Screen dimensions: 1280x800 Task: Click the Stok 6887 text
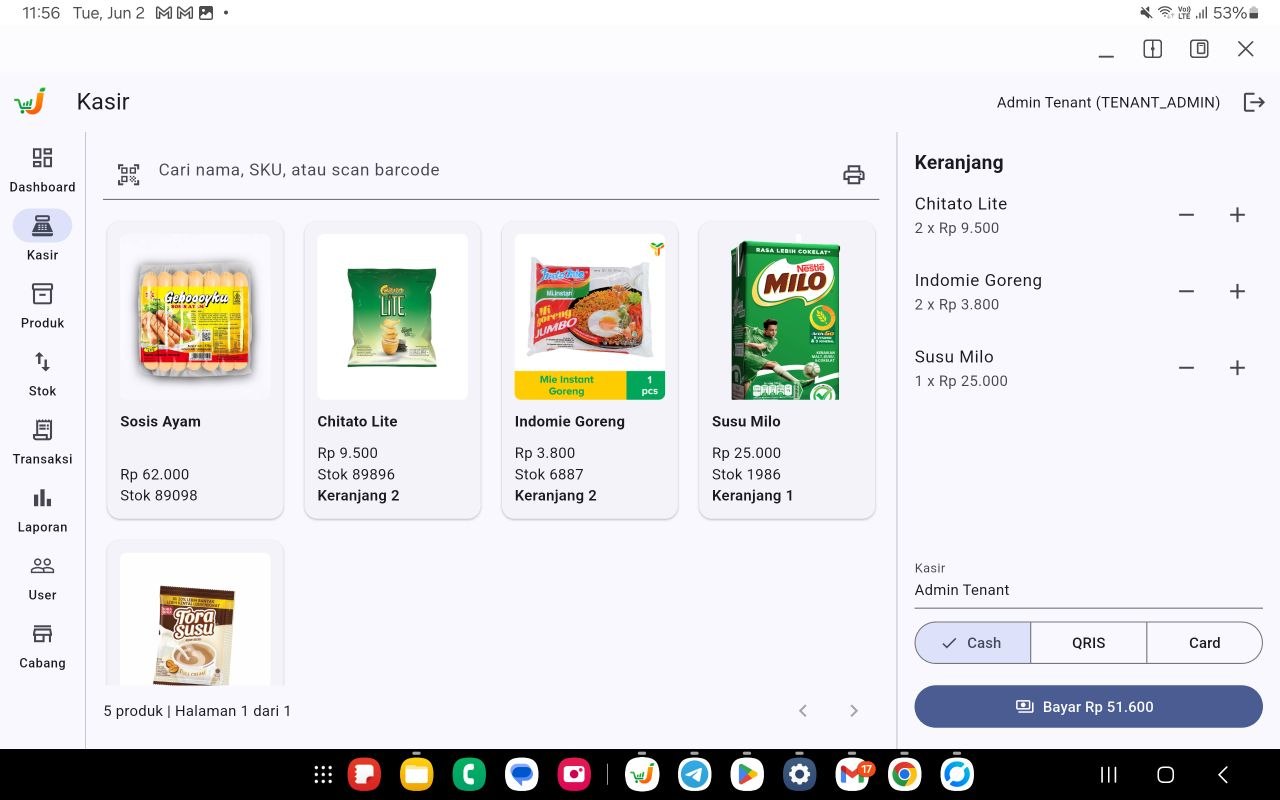[x=549, y=475]
